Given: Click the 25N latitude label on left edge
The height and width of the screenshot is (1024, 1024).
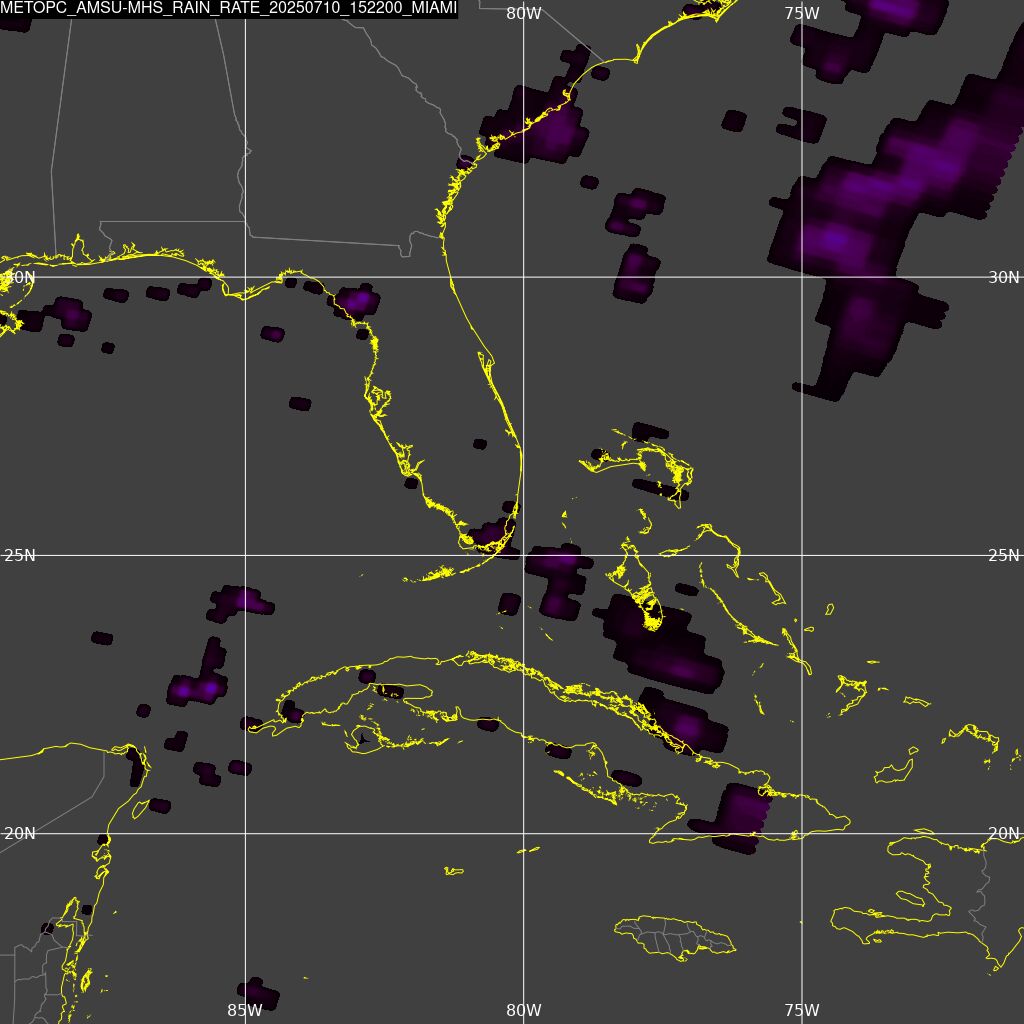Looking at the screenshot, I should tap(20, 556).
